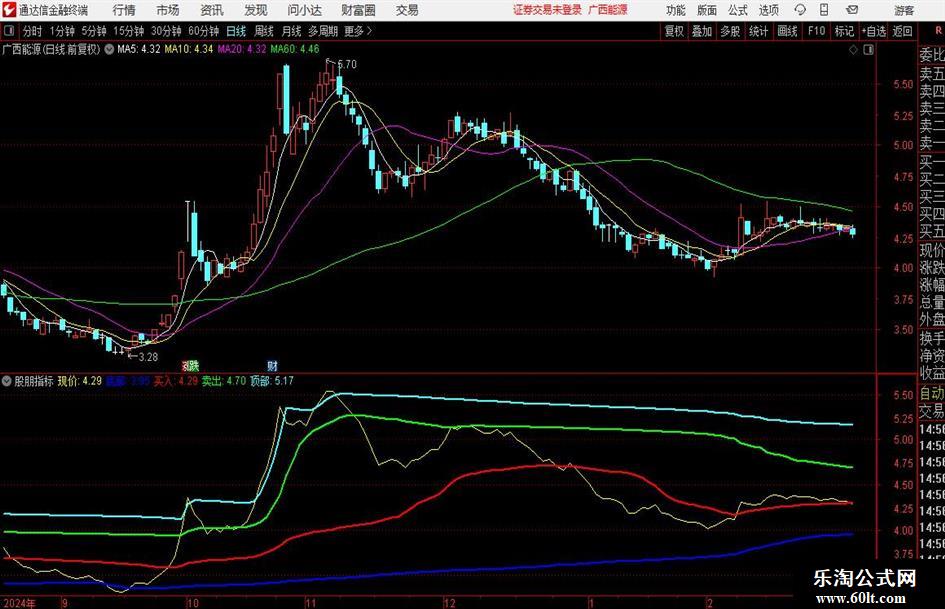Select the 60分钟 period tab
This screenshot has height=609, width=945.
point(204,31)
